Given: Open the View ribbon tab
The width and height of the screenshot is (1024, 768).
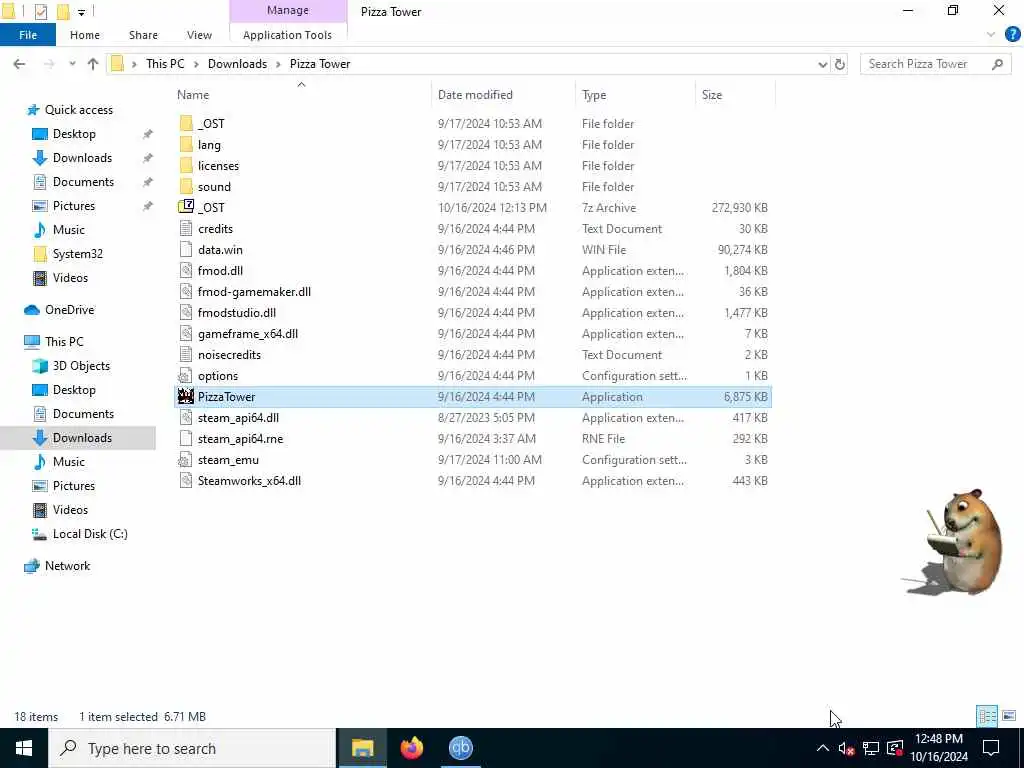Looking at the screenshot, I should tap(199, 35).
